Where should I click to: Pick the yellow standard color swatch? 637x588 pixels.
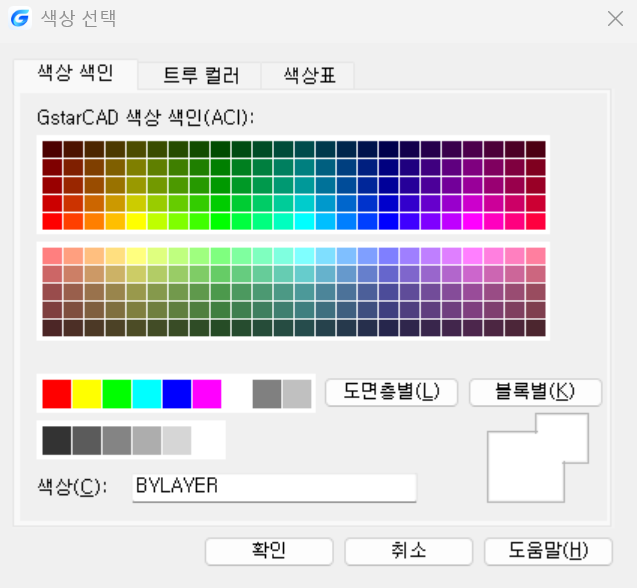click(87, 394)
